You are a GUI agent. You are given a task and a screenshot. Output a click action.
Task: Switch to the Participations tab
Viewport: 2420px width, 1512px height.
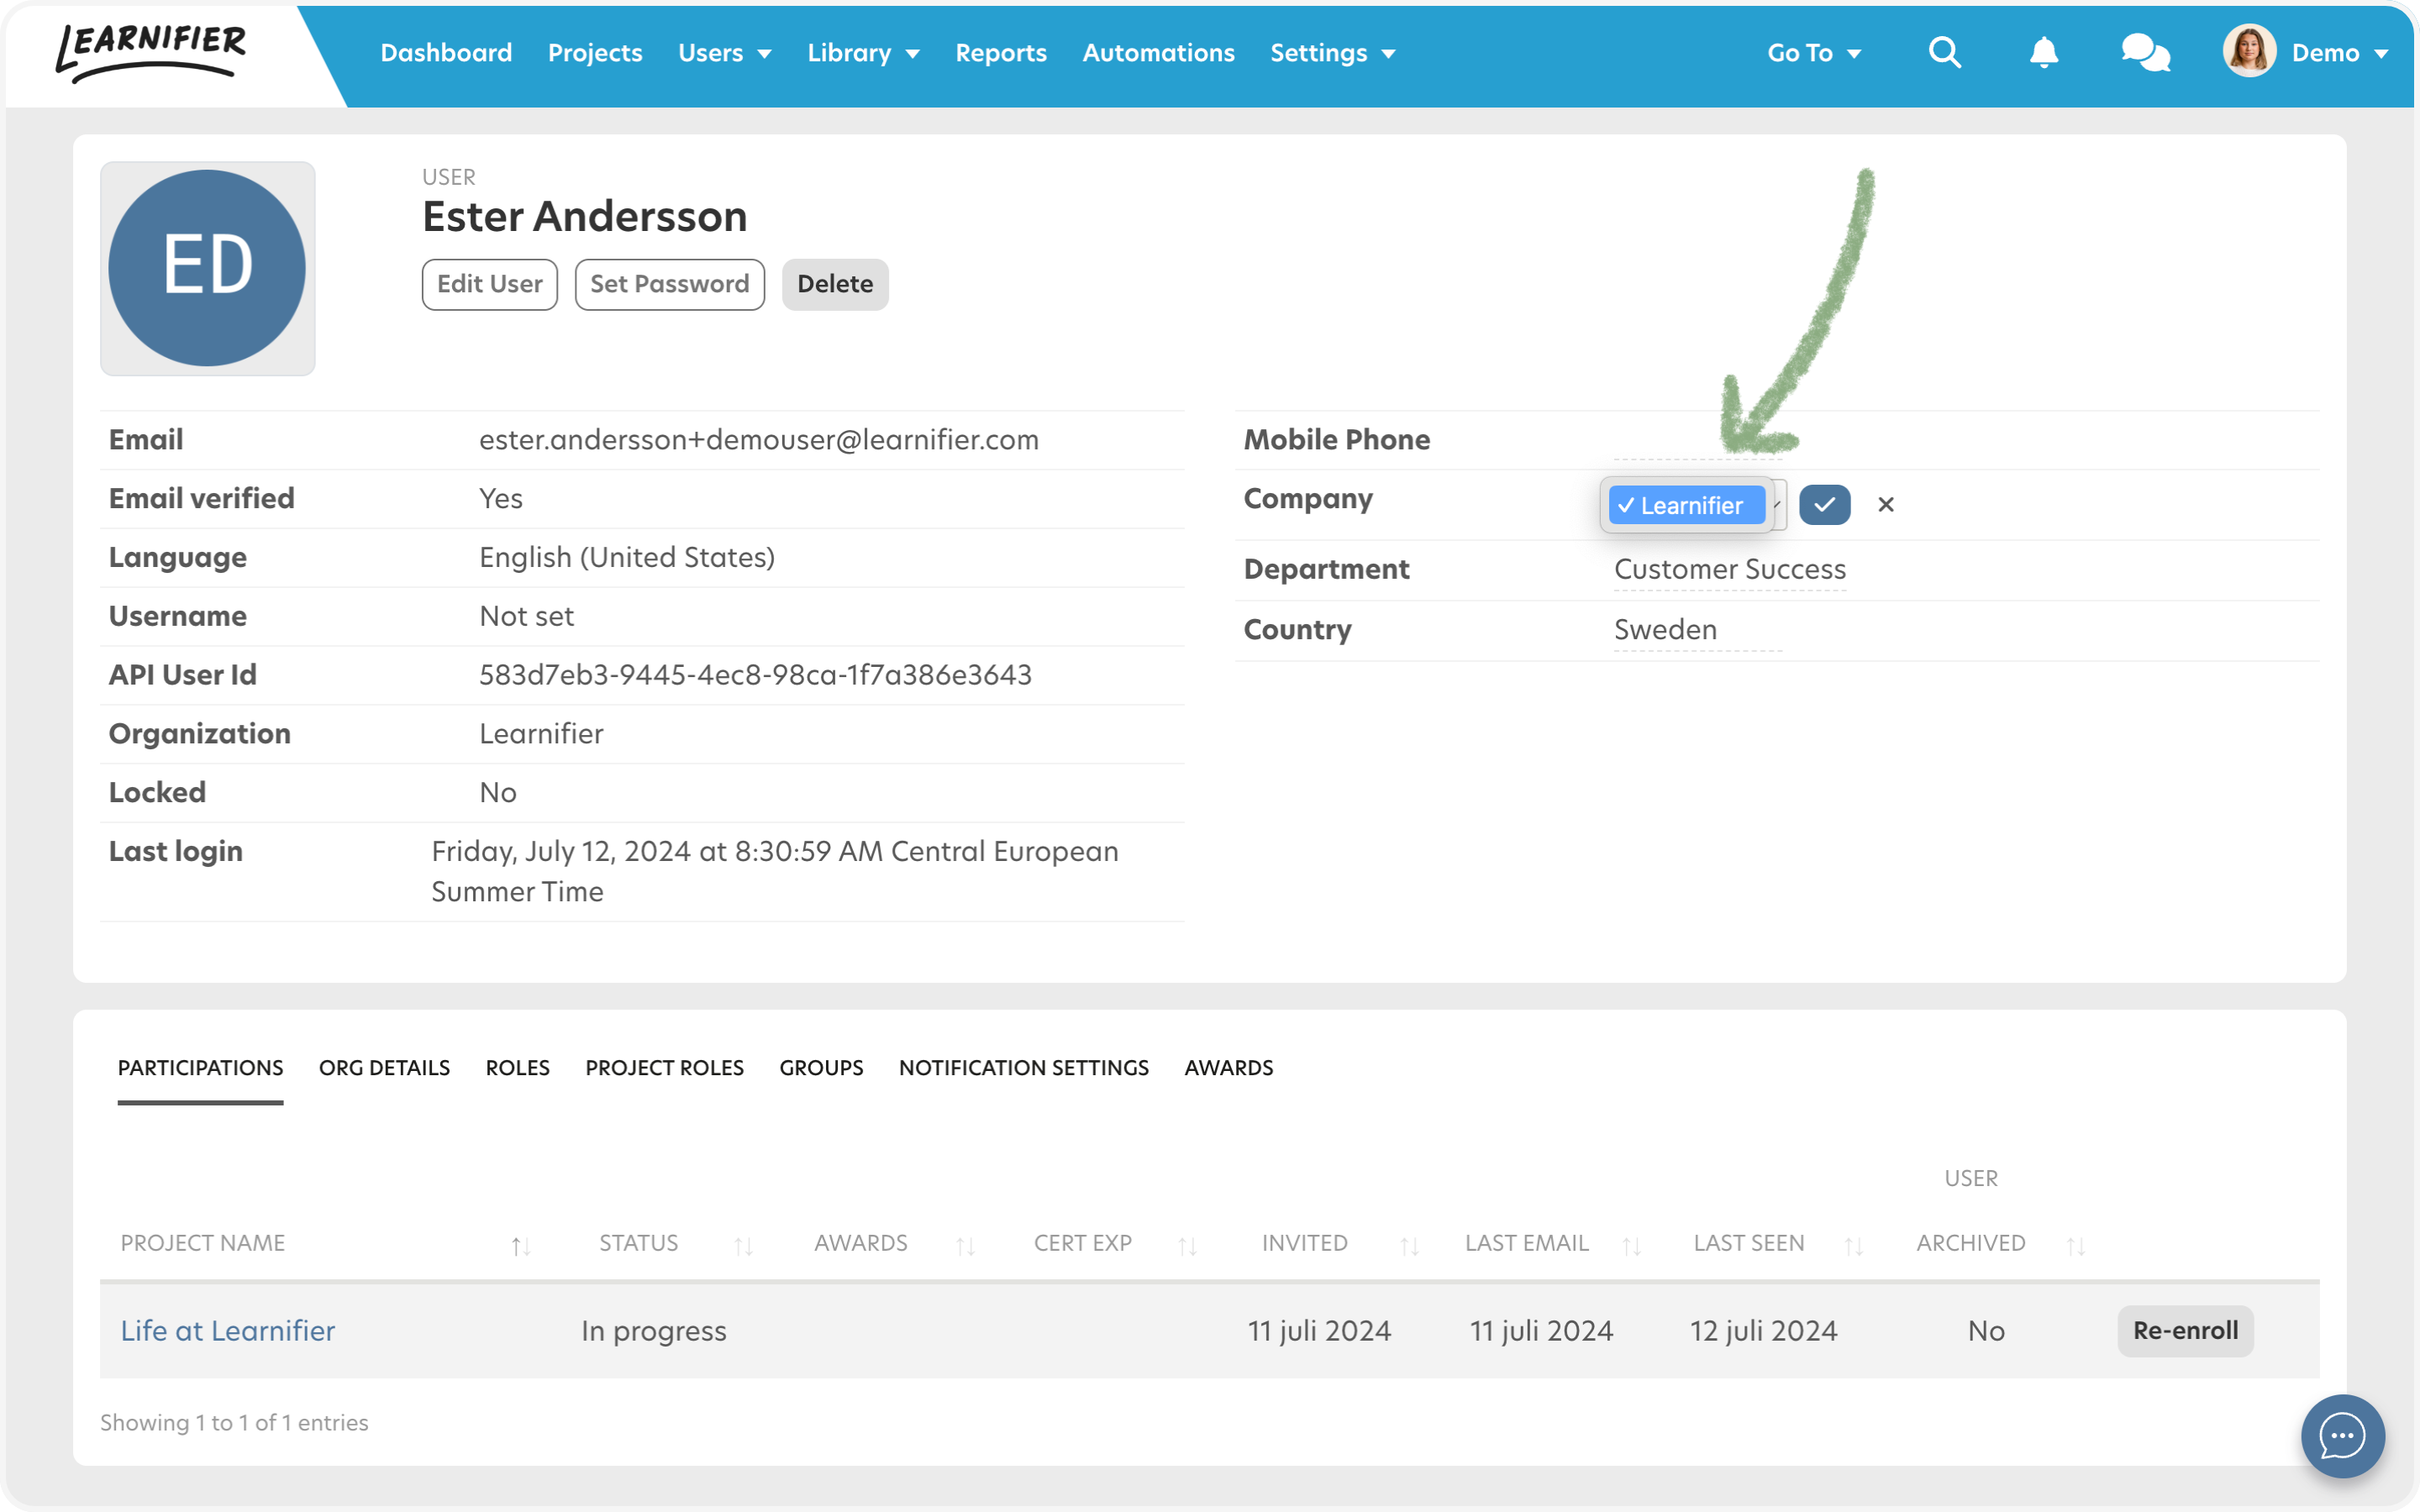point(200,1068)
